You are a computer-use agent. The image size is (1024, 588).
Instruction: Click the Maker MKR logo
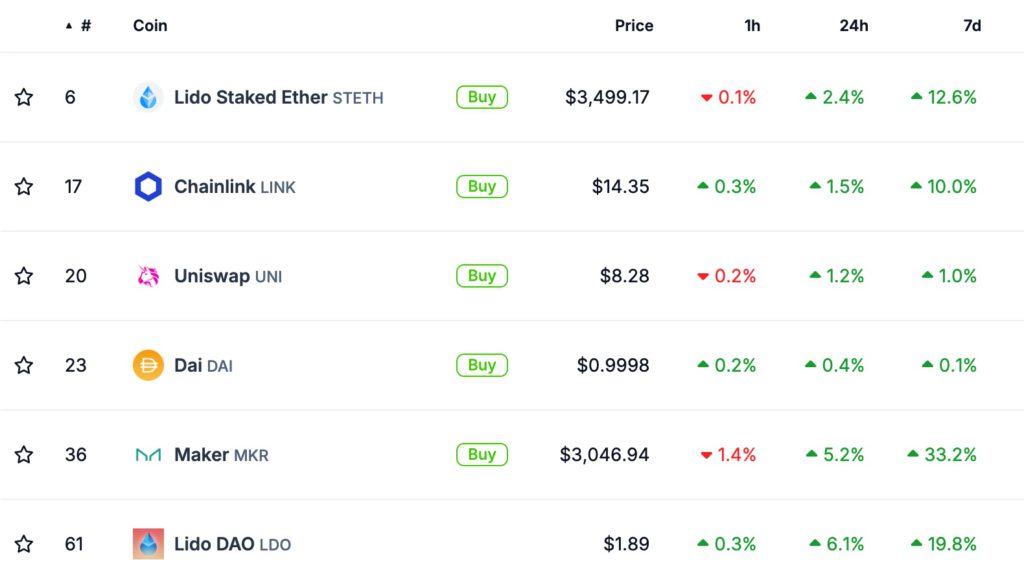[x=148, y=455]
